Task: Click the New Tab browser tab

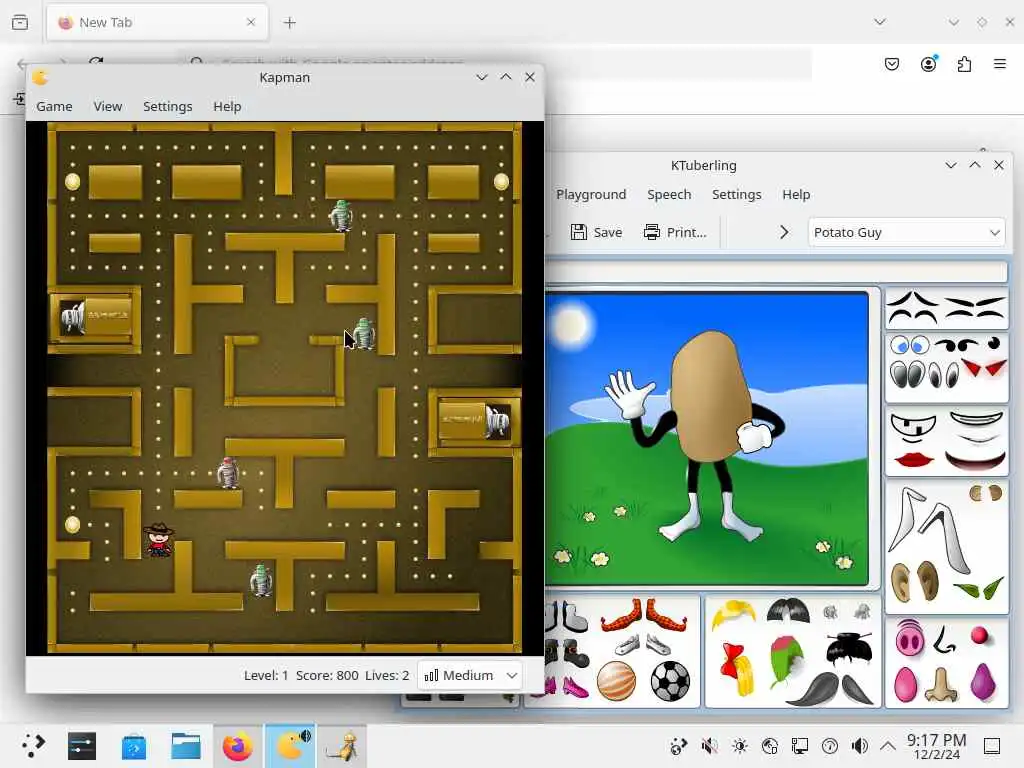Action: [x=157, y=23]
